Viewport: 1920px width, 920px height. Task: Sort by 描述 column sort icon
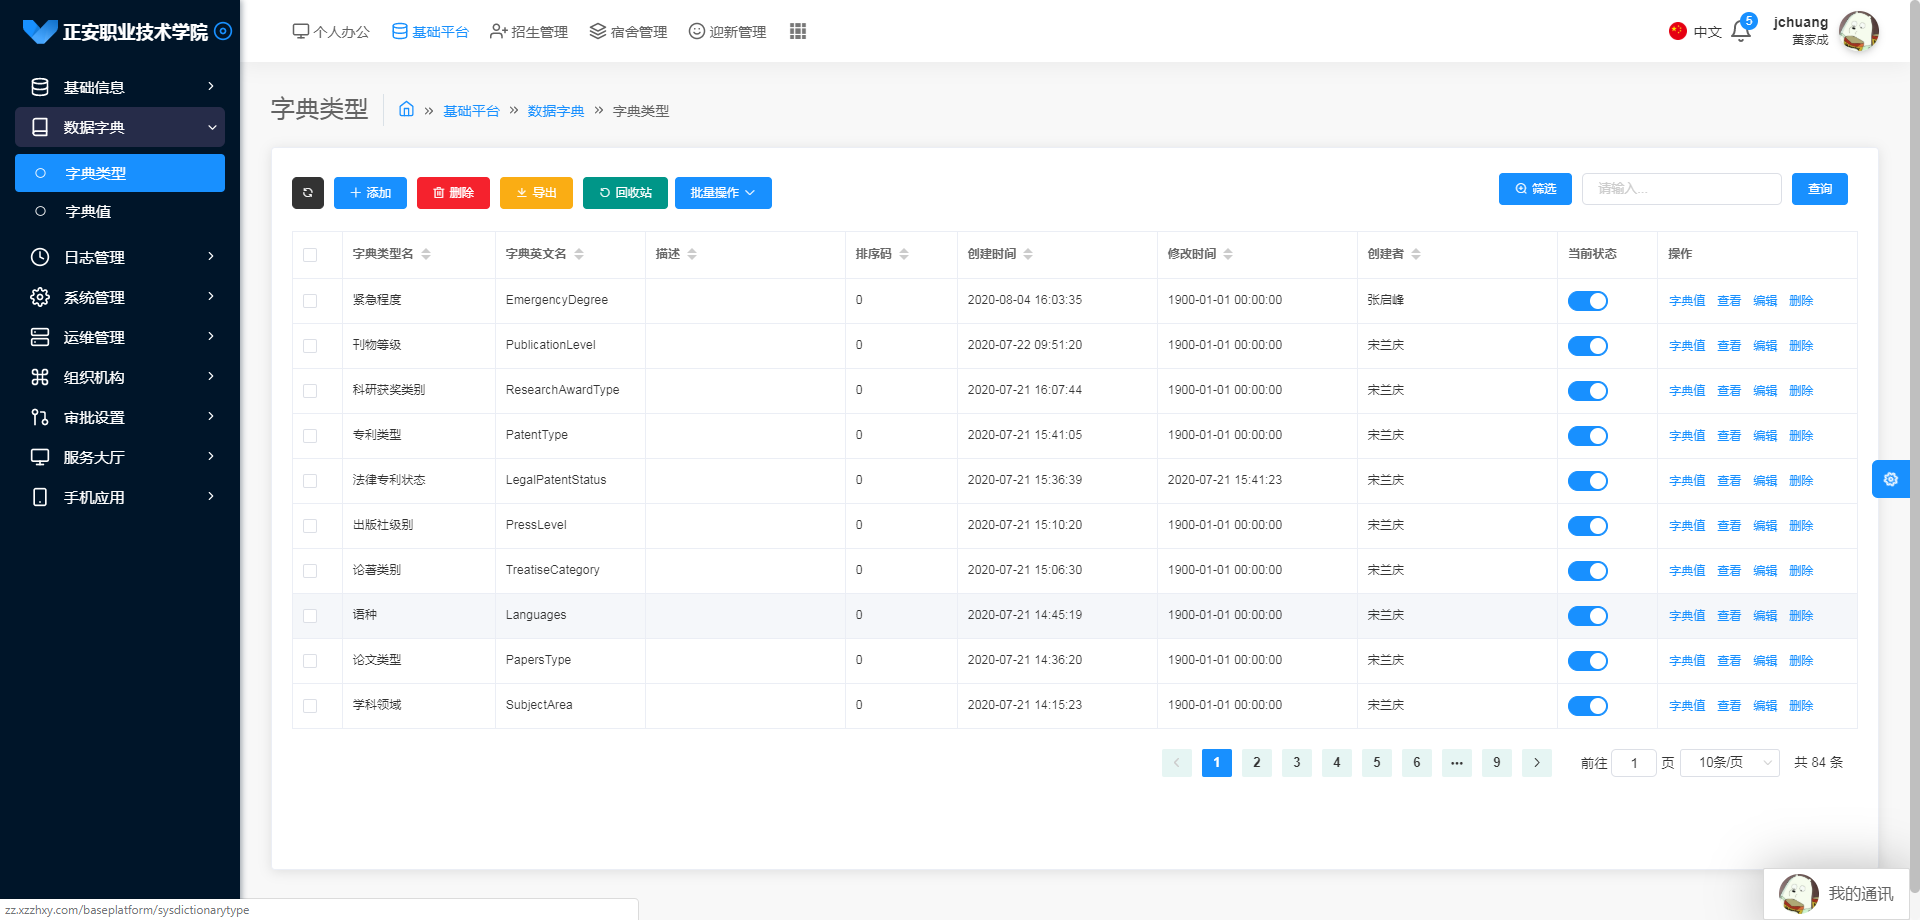tap(692, 254)
